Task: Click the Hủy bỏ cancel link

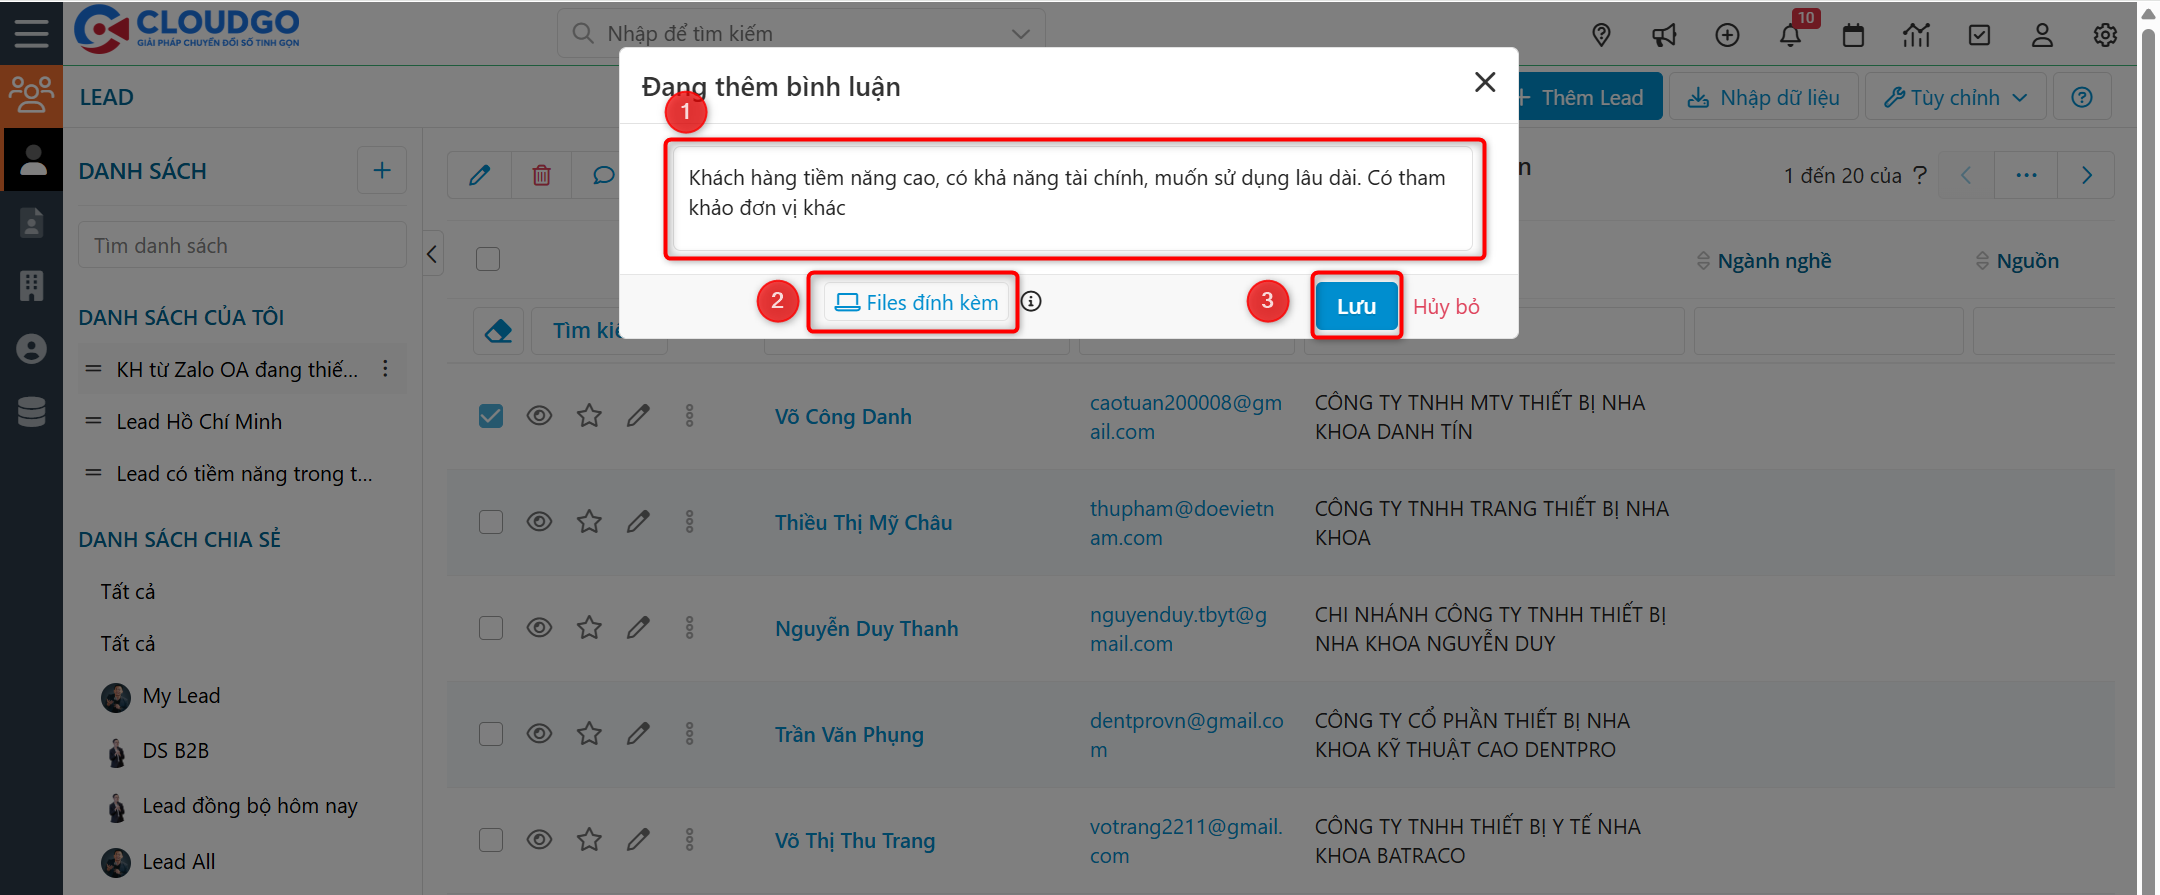Action: pos(1446,306)
